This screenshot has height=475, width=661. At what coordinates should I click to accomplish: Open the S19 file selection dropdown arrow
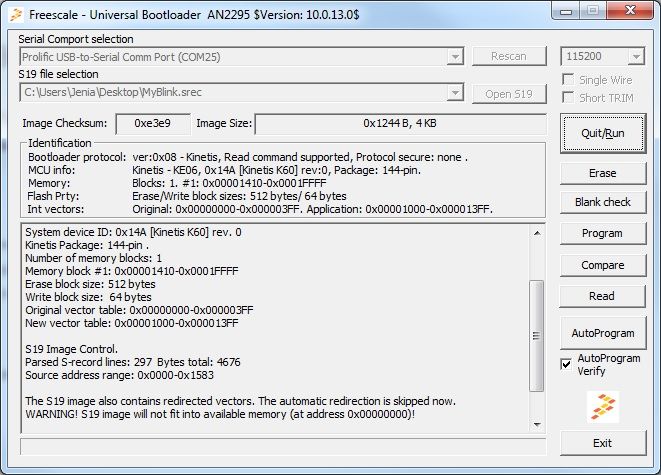coord(455,93)
